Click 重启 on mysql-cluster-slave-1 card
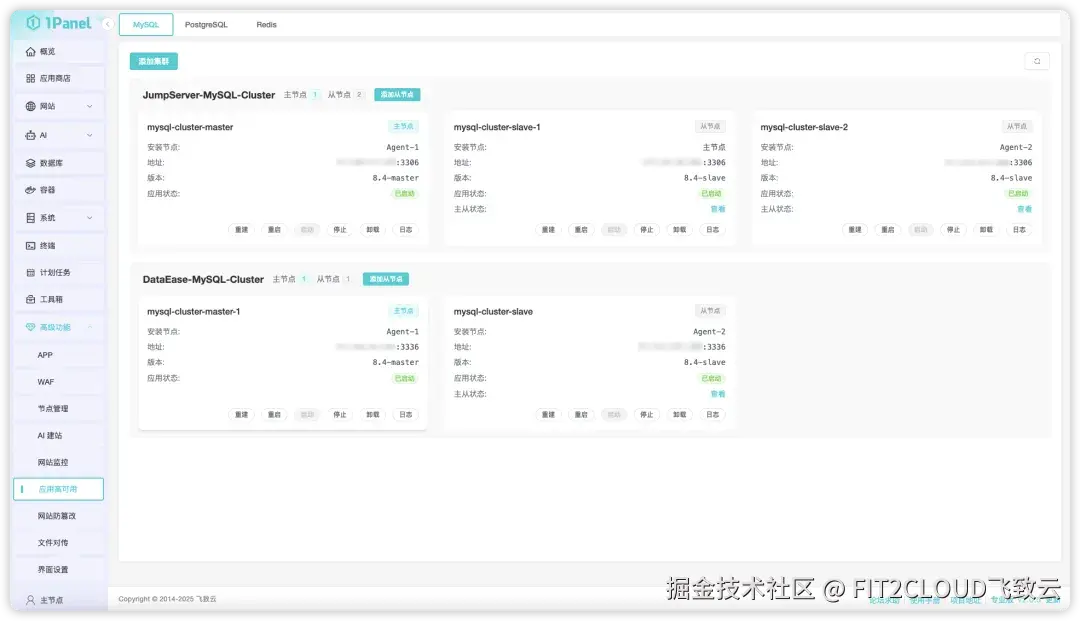This screenshot has width=1080, height=621. 581,230
